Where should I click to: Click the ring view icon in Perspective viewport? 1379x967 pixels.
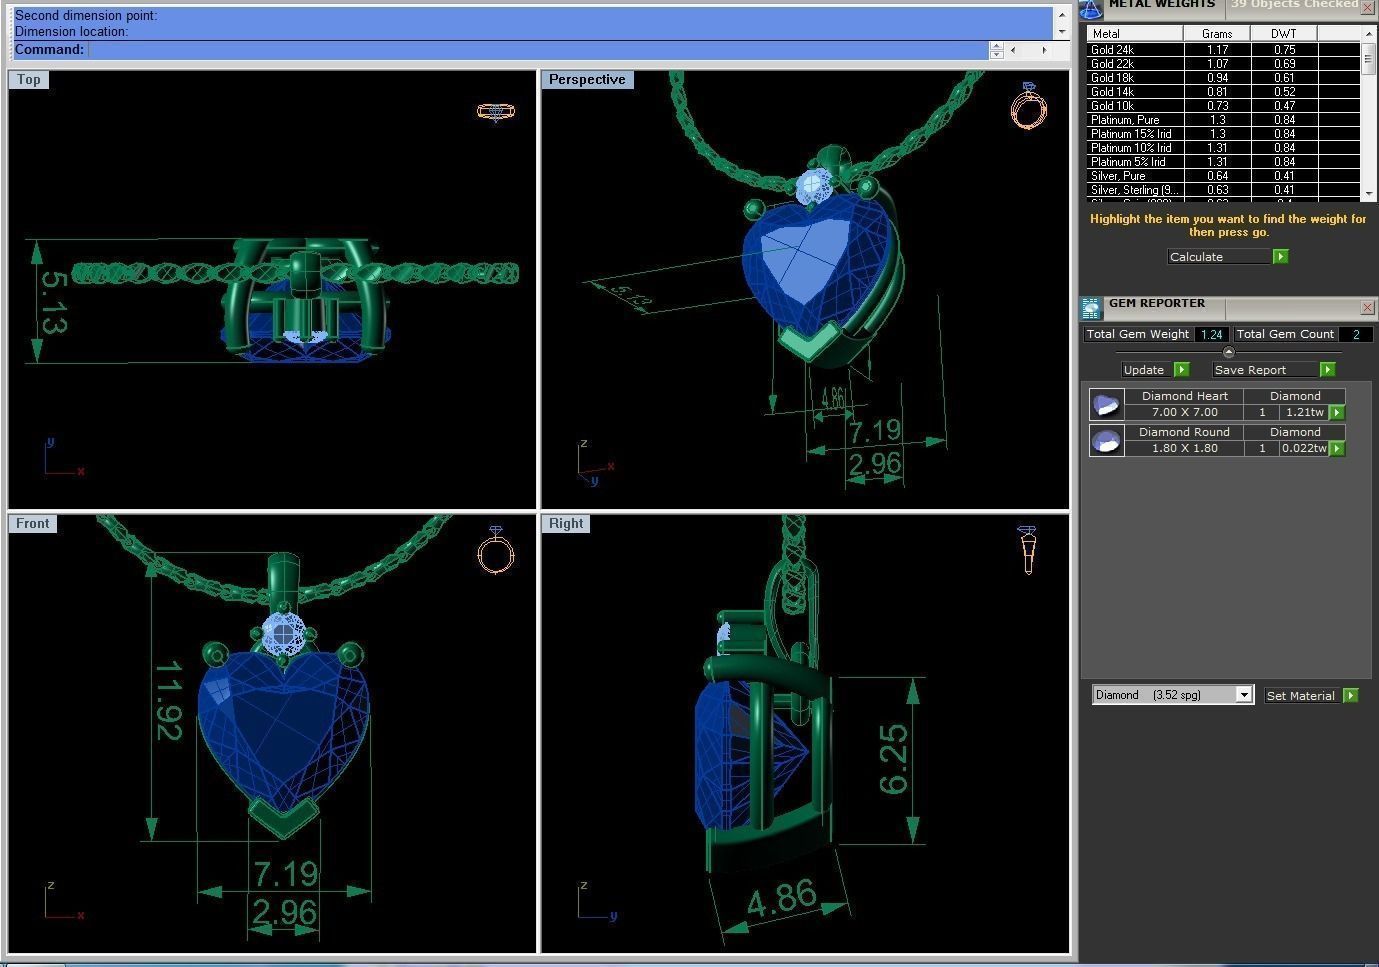tap(1028, 106)
